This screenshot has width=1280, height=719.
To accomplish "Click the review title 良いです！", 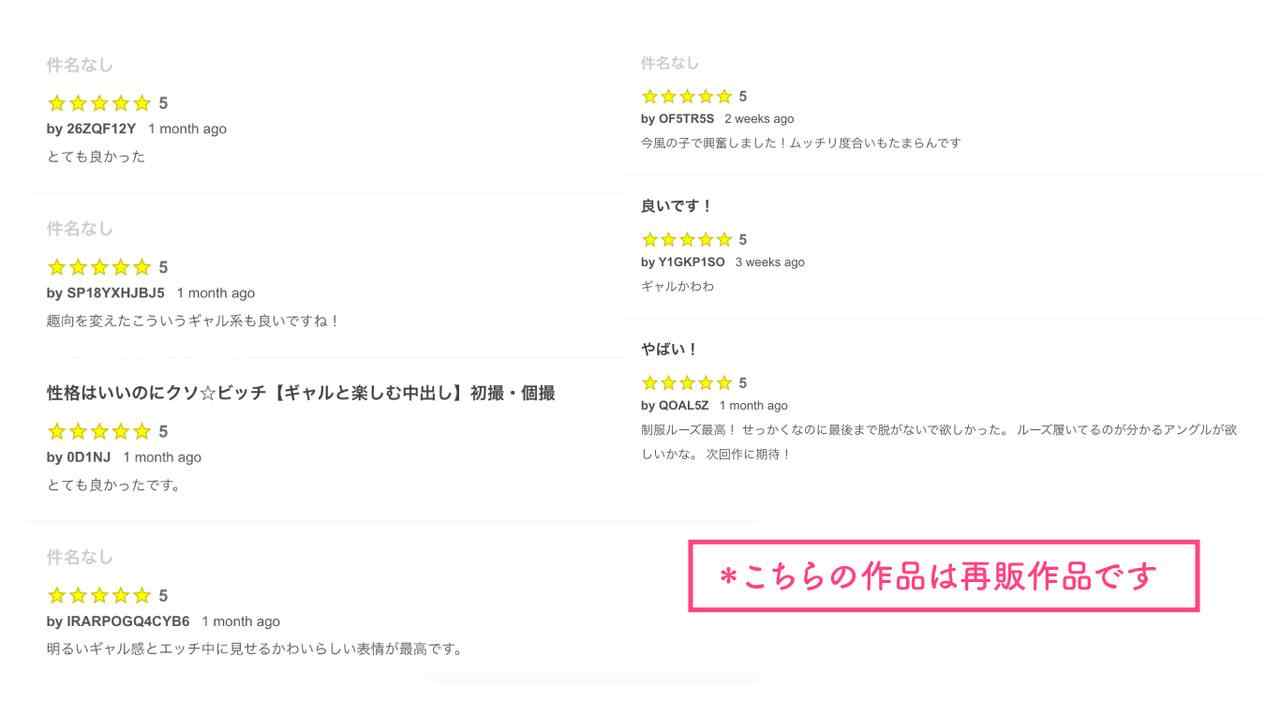I will tap(676, 206).
